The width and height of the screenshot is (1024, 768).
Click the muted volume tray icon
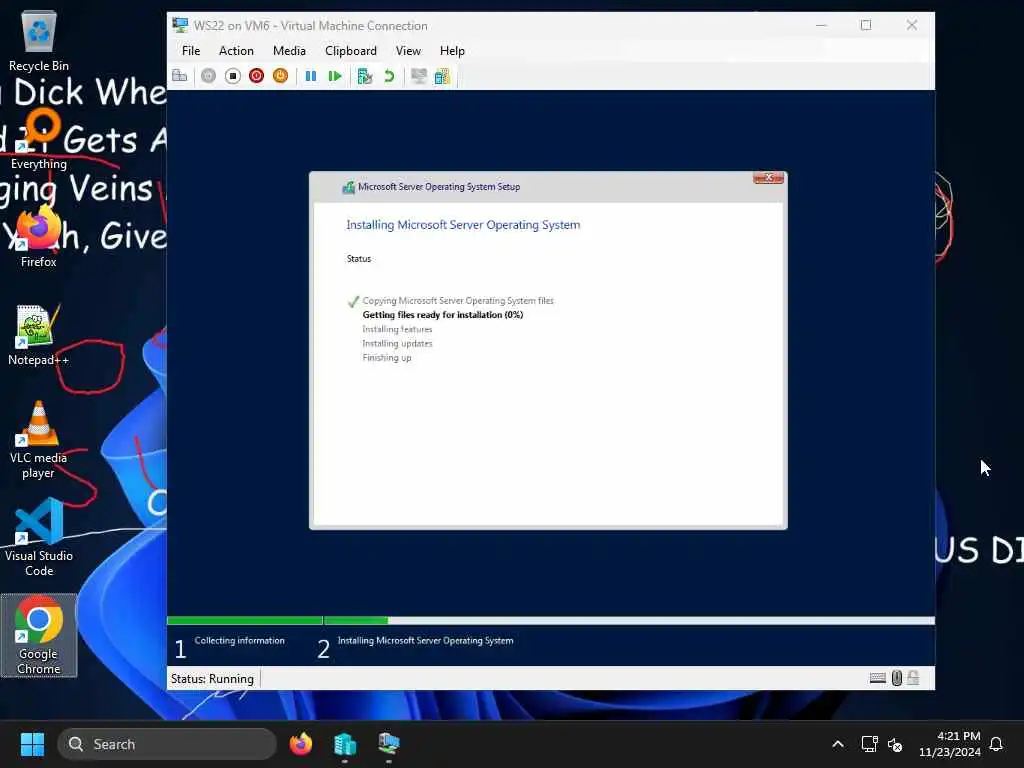895,744
